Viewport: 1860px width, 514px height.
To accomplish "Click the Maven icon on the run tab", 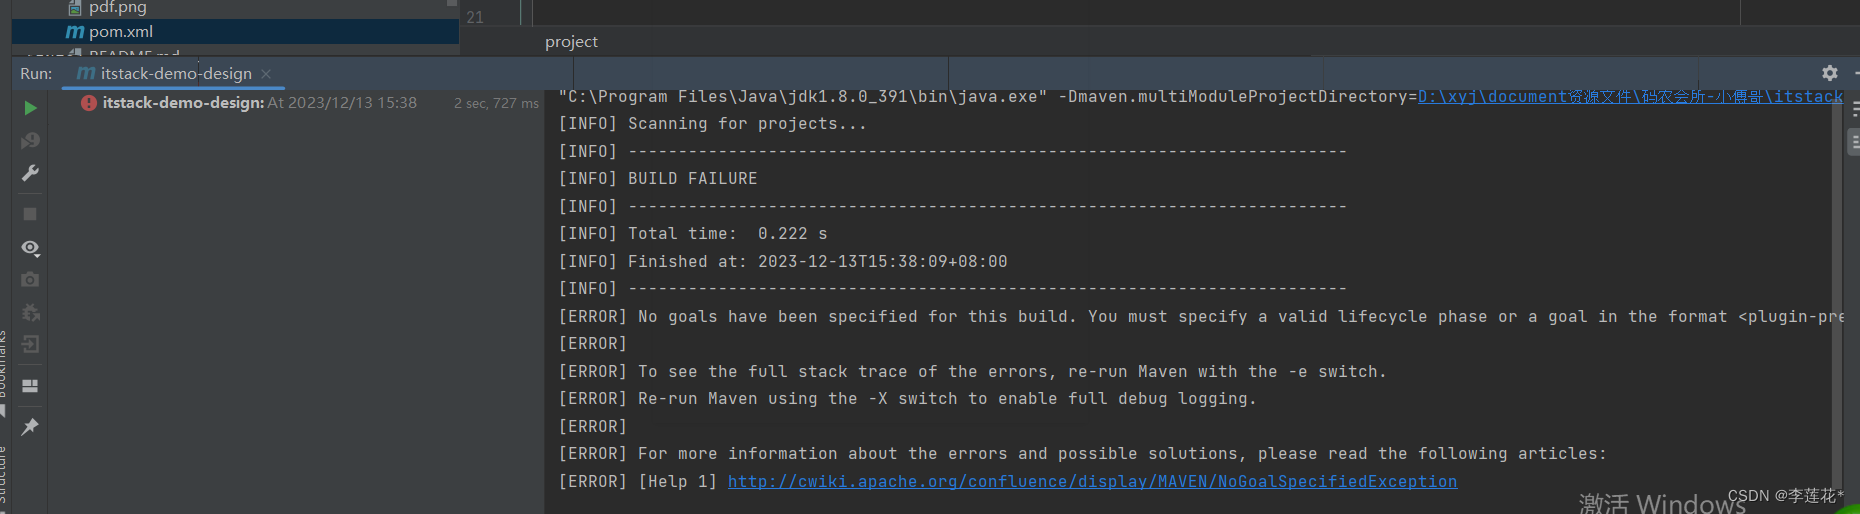I will click(x=86, y=74).
